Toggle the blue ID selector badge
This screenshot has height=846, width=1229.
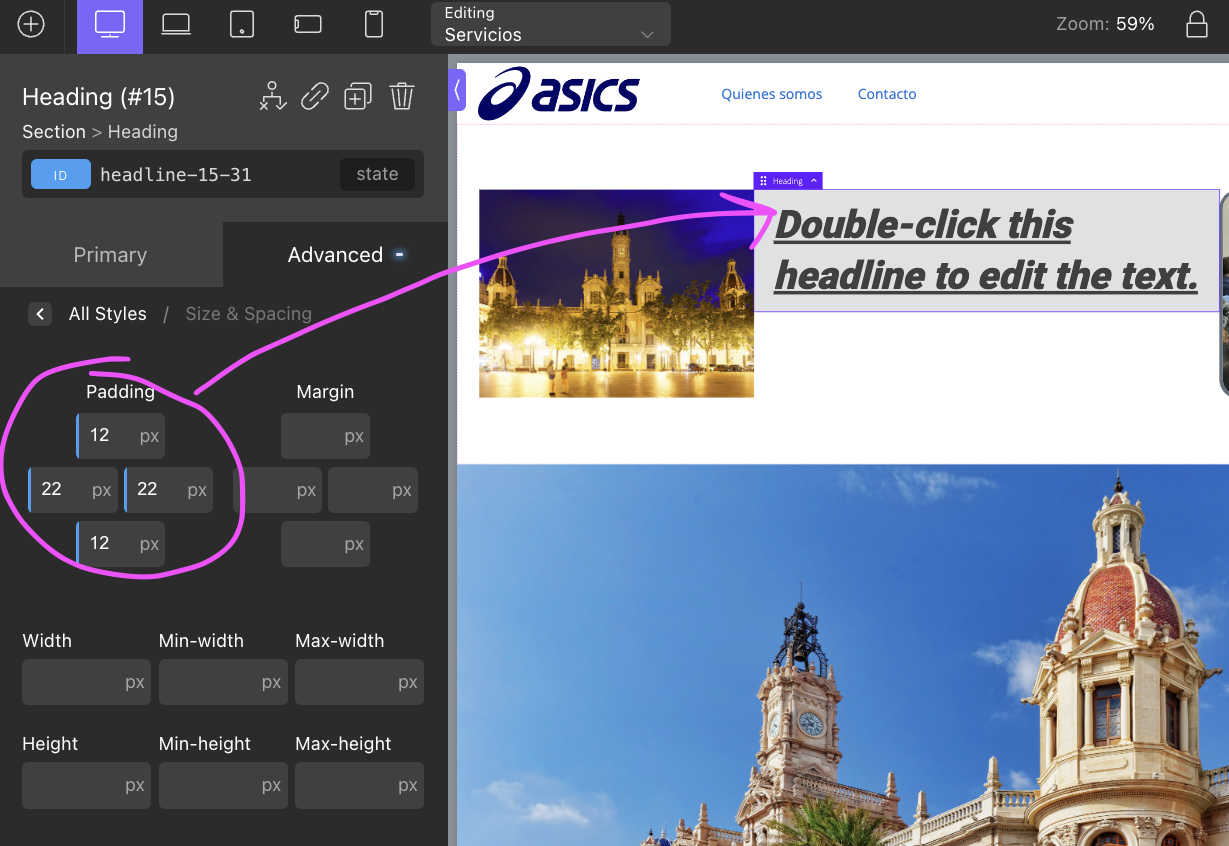[x=60, y=174]
